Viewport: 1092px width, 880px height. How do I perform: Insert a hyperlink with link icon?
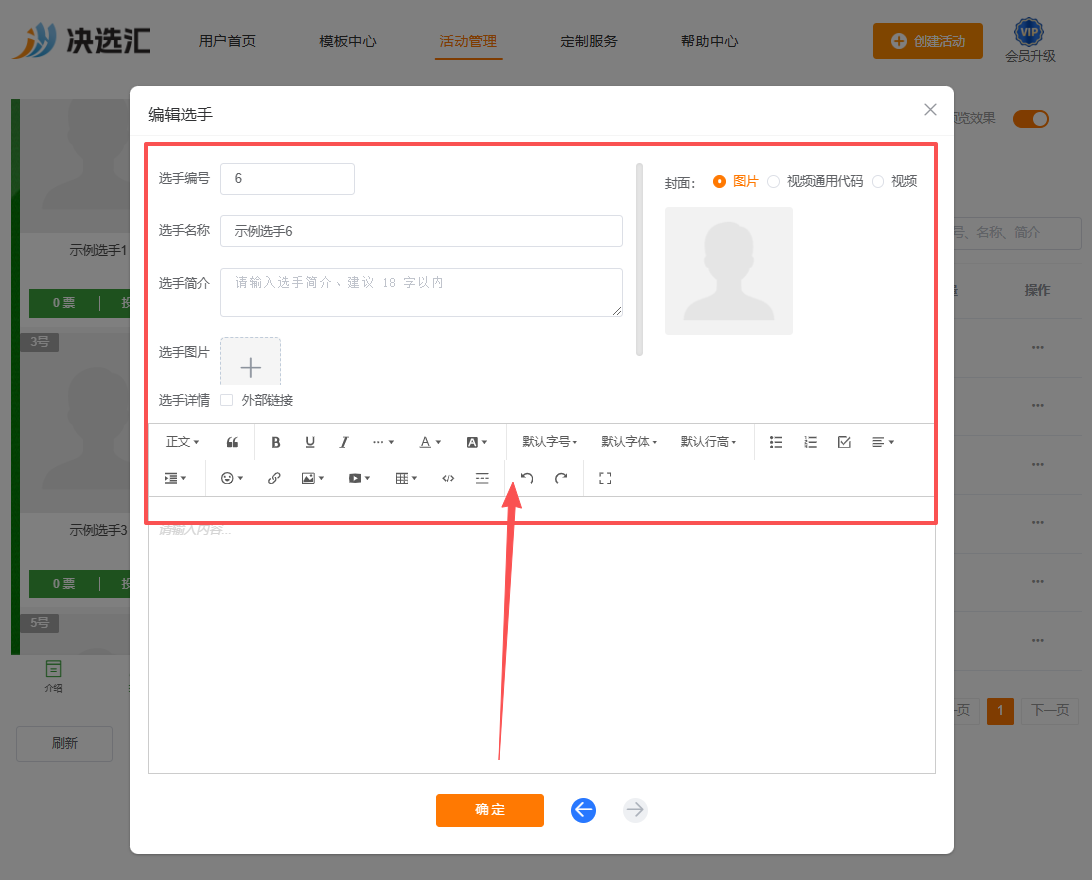coord(274,478)
